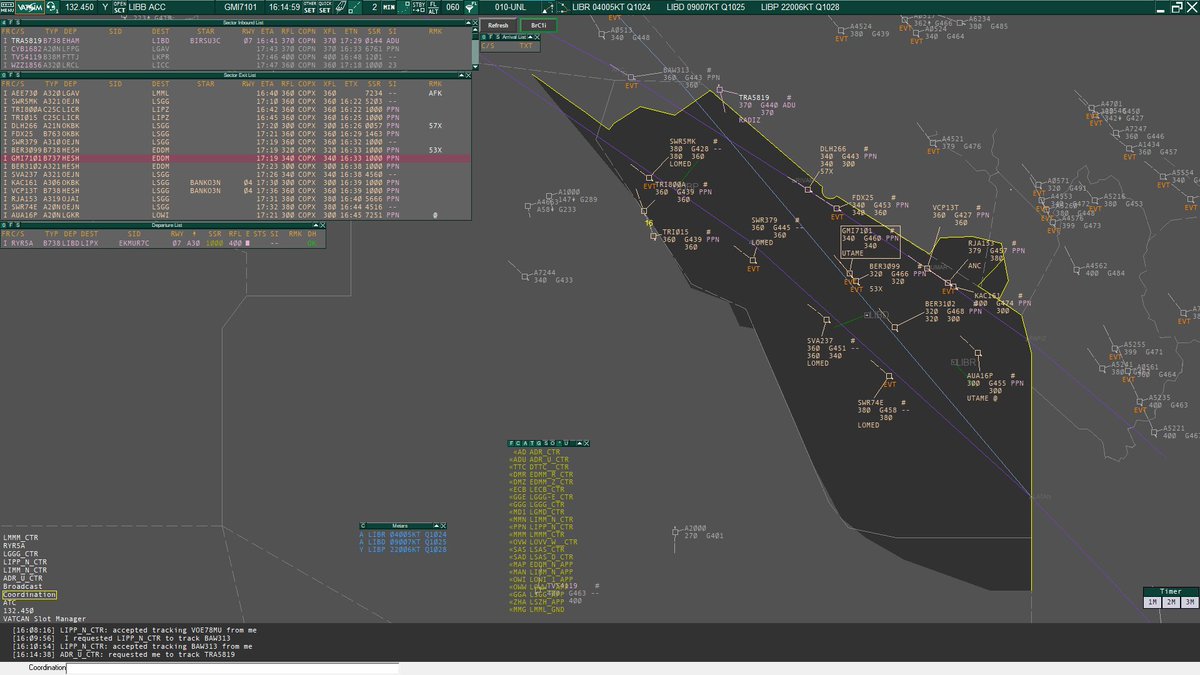Select the pencil drawing tool

[x=340, y=7]
